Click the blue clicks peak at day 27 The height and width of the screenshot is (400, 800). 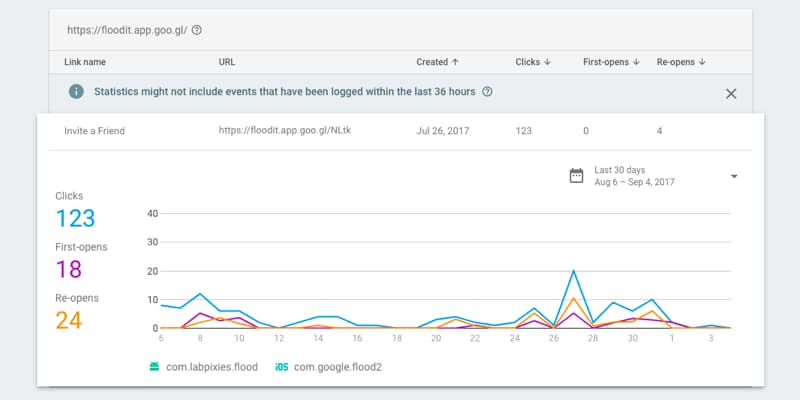coord(574,270)
